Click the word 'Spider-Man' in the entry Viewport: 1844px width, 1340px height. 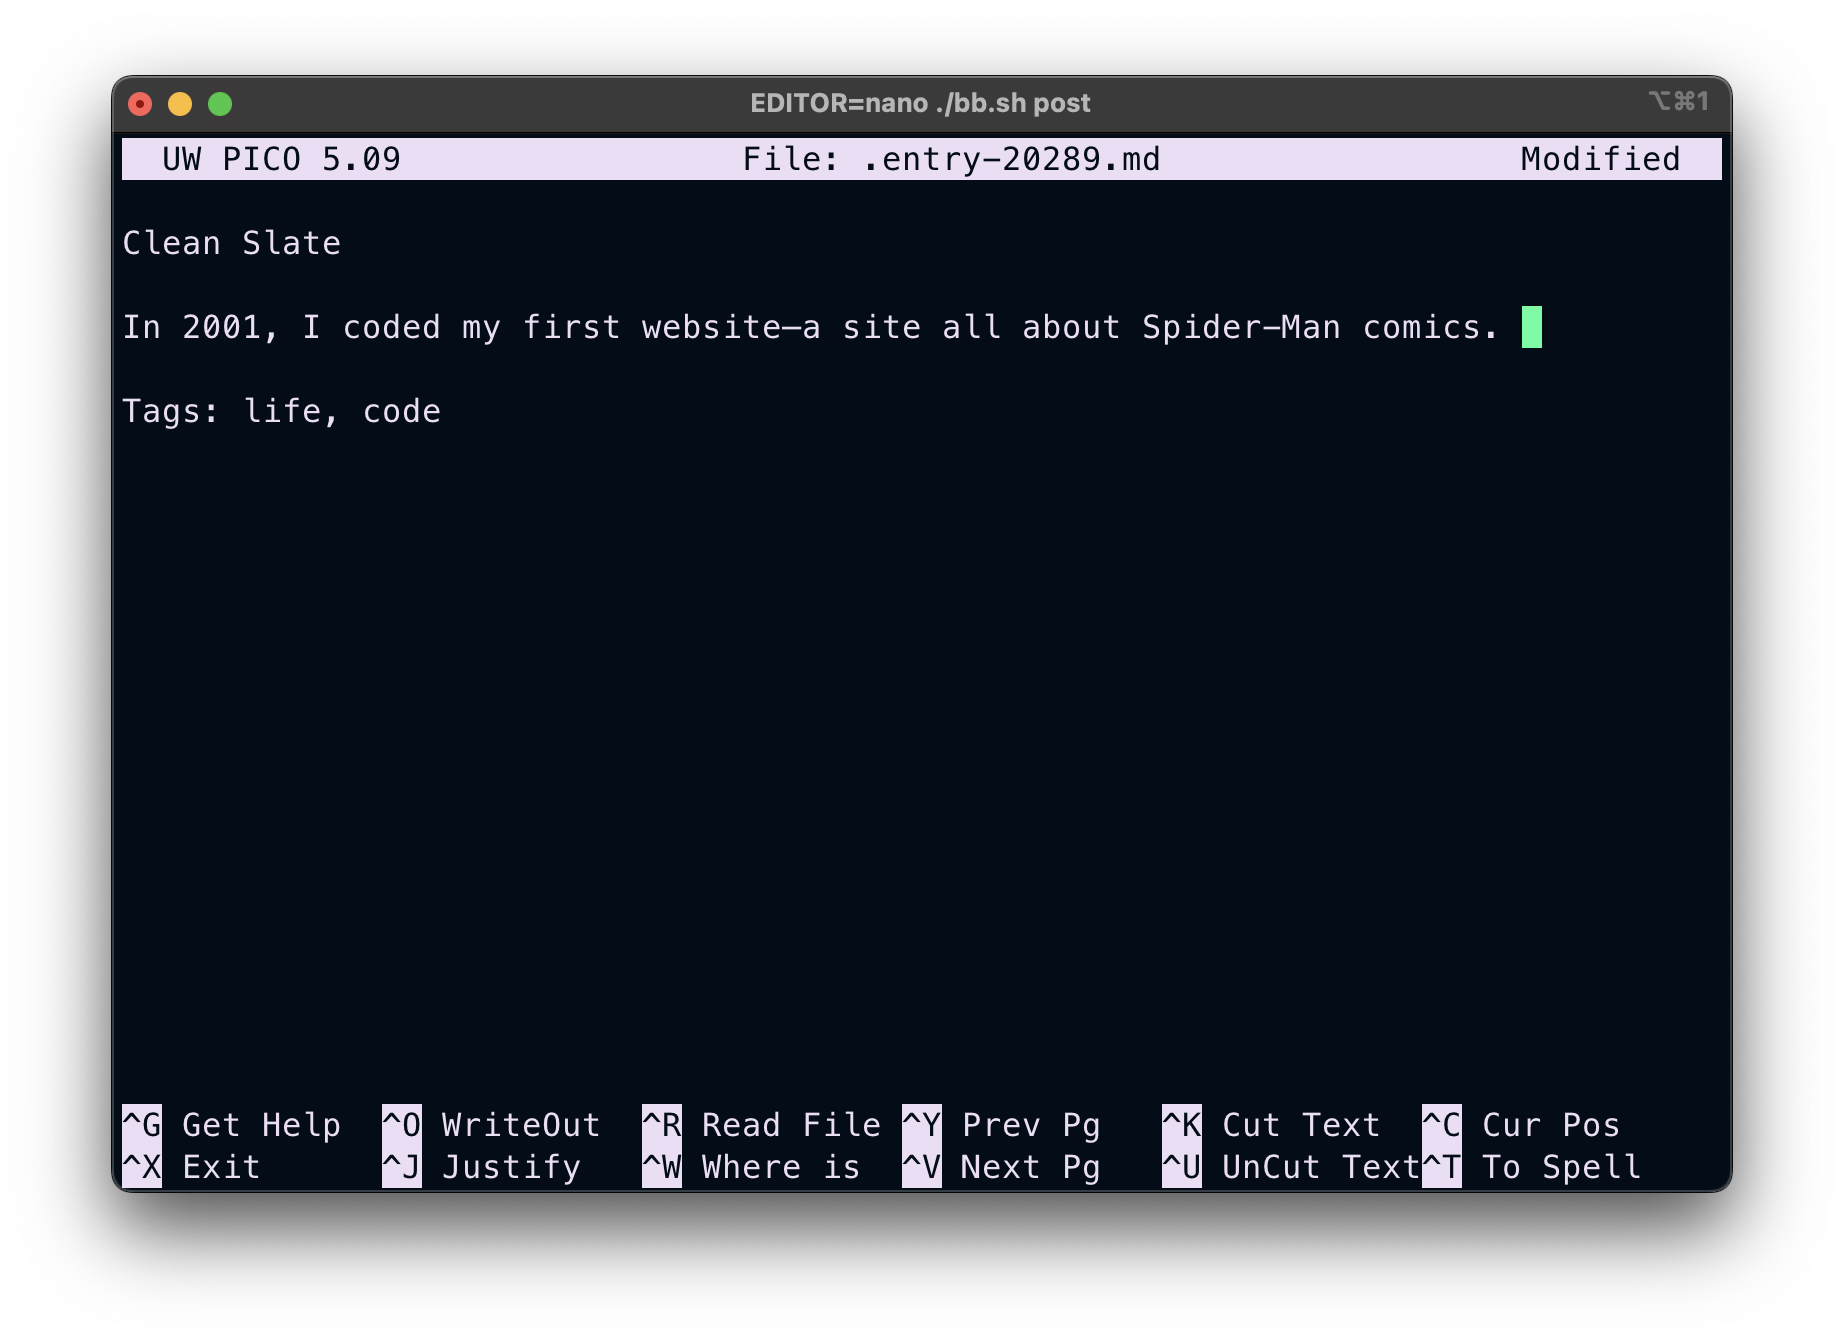pyautogui.click(x=1241, y=327)
